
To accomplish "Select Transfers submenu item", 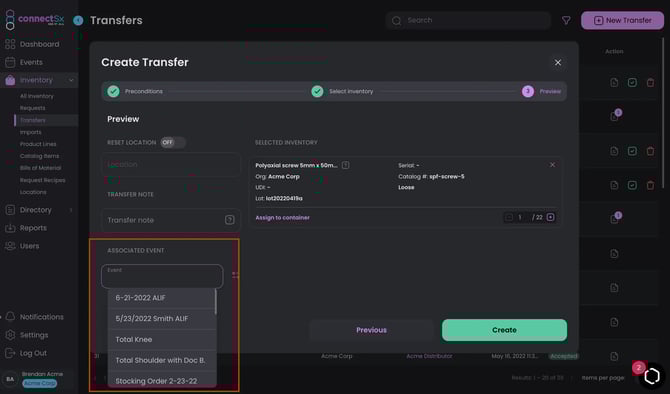I will tap(32, 120).
